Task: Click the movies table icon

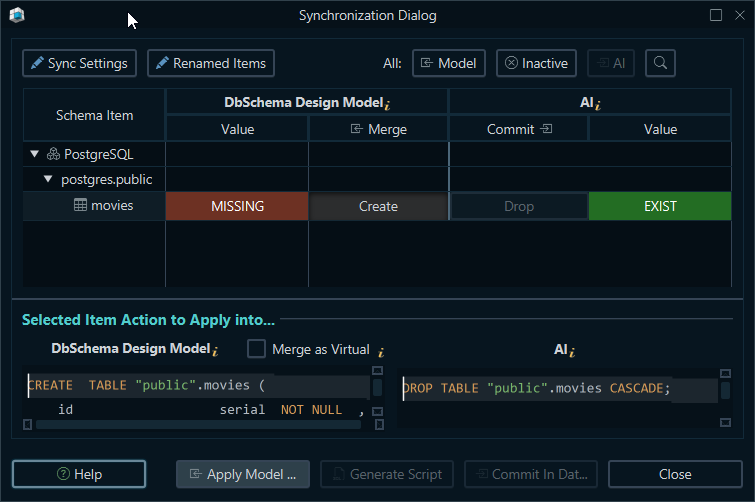Action: (80, 205)
